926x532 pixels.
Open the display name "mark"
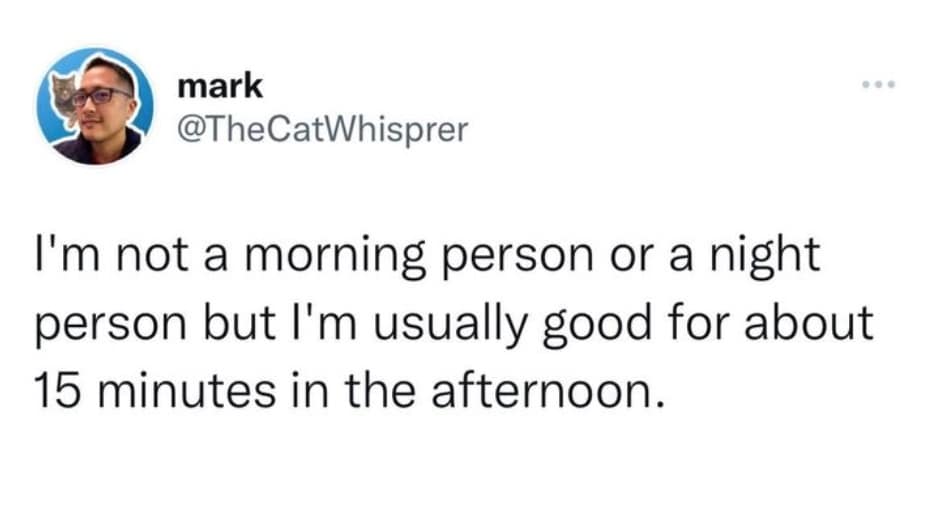pyautogui.click(x=220, y=86)
